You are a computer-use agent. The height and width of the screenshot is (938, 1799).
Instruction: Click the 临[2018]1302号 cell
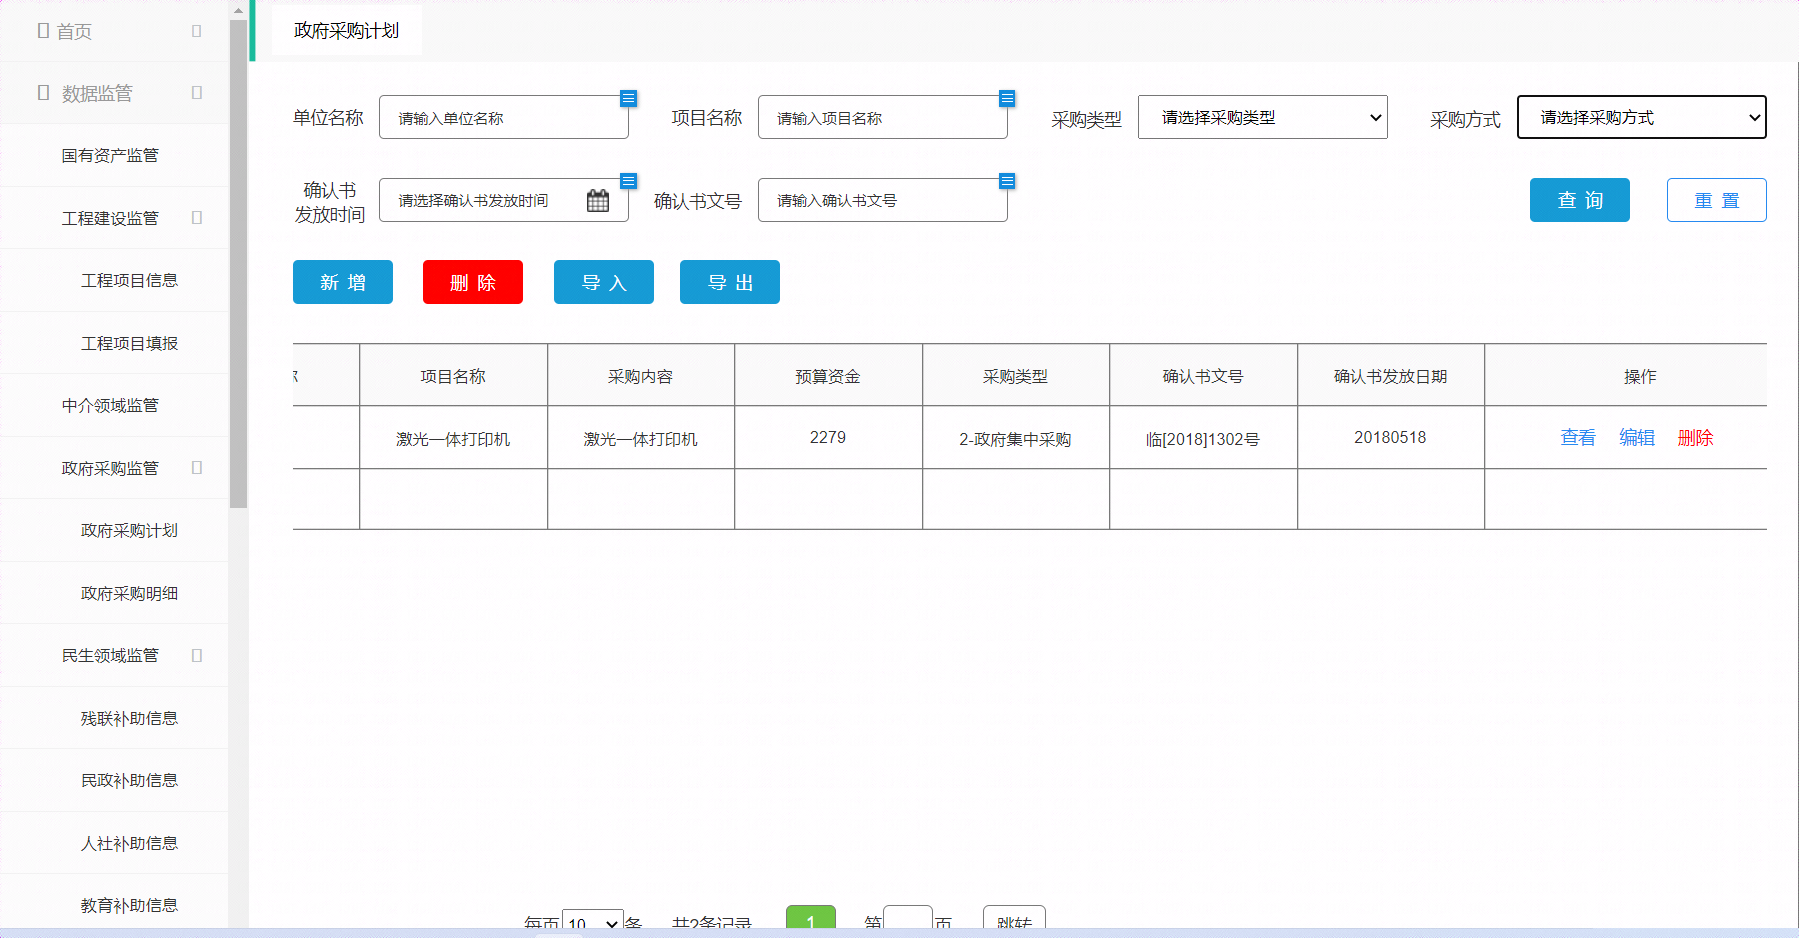(x=1203, y=438)
